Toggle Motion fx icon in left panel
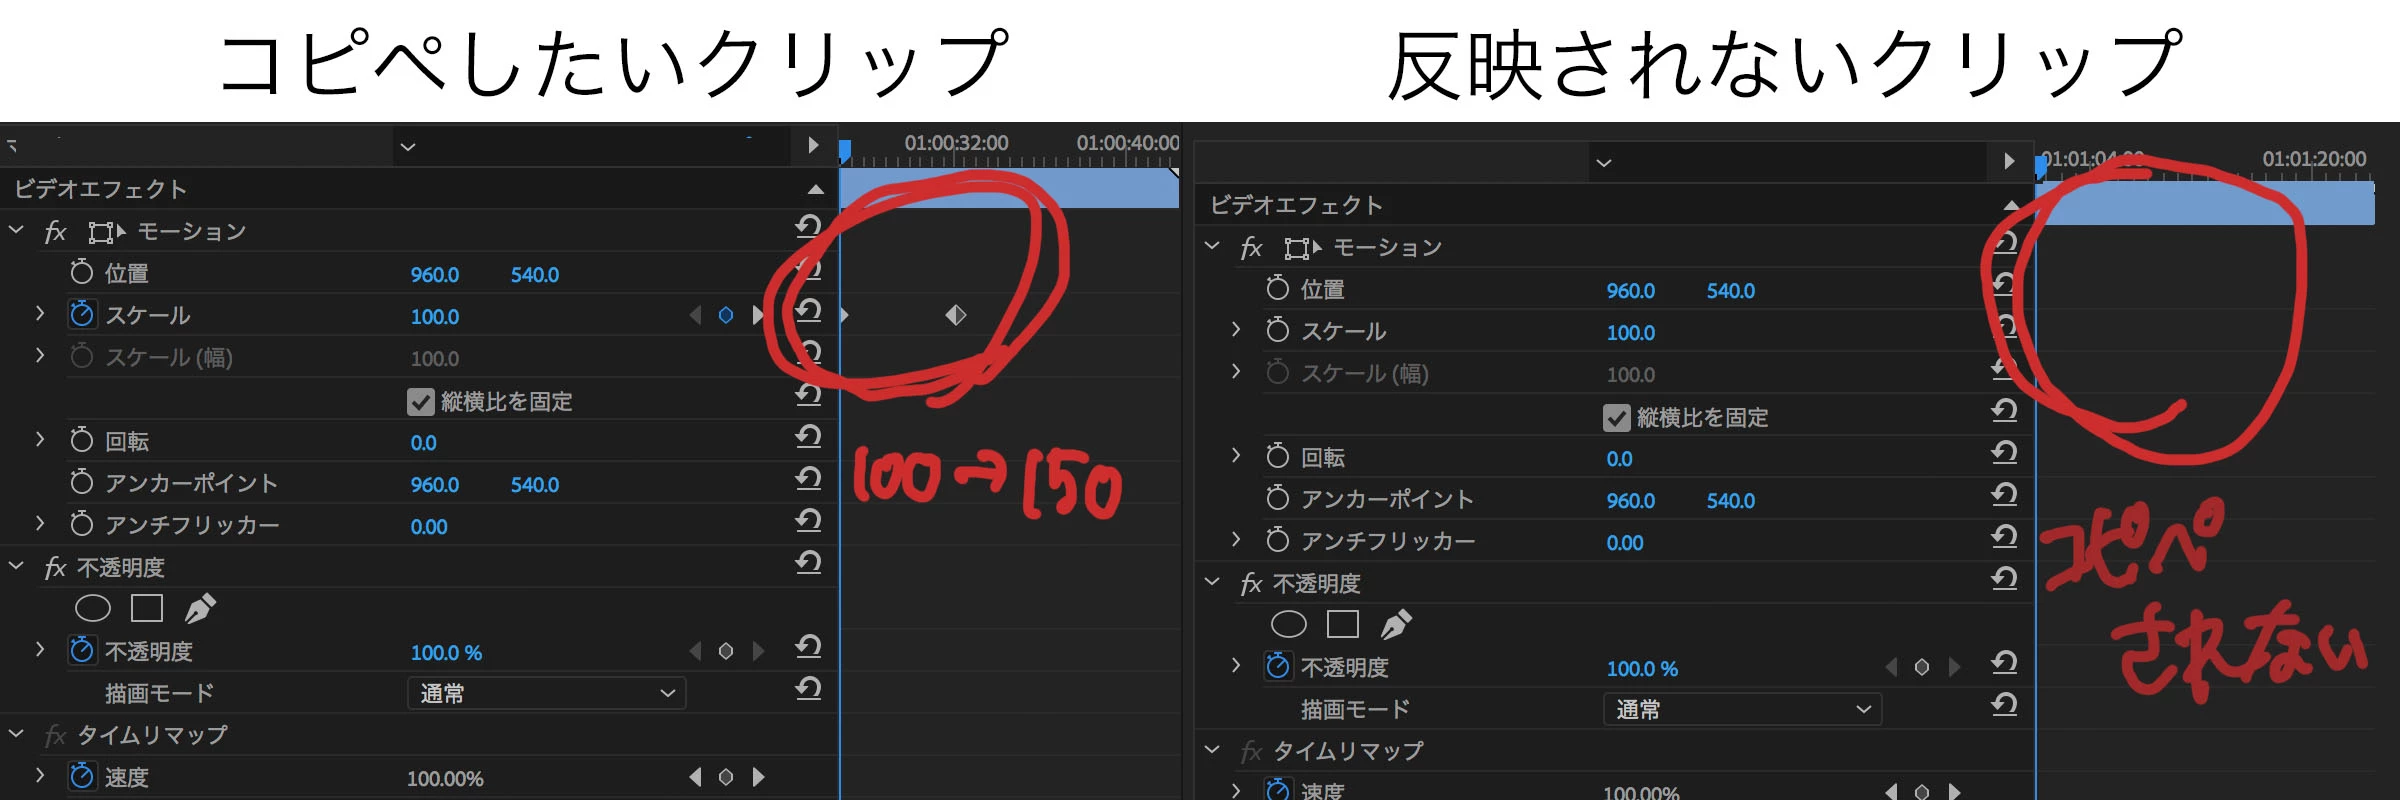2400x800 pixels. (55, 232)
